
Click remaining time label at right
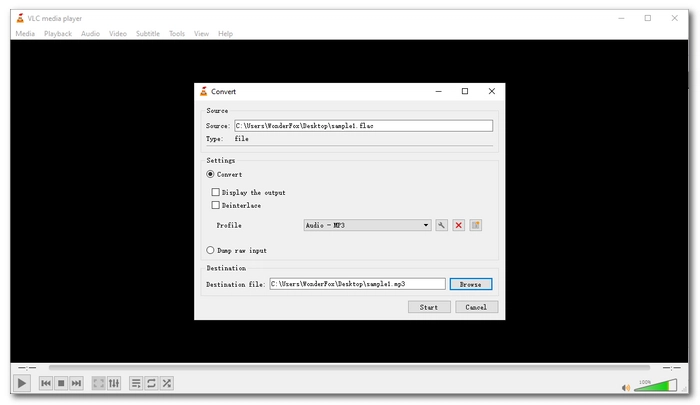[671, 368]
